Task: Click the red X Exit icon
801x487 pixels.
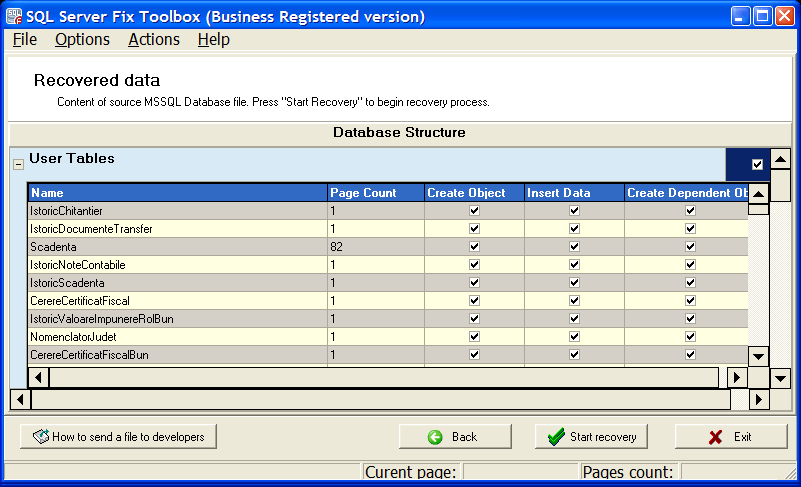Action: (716, 437)
